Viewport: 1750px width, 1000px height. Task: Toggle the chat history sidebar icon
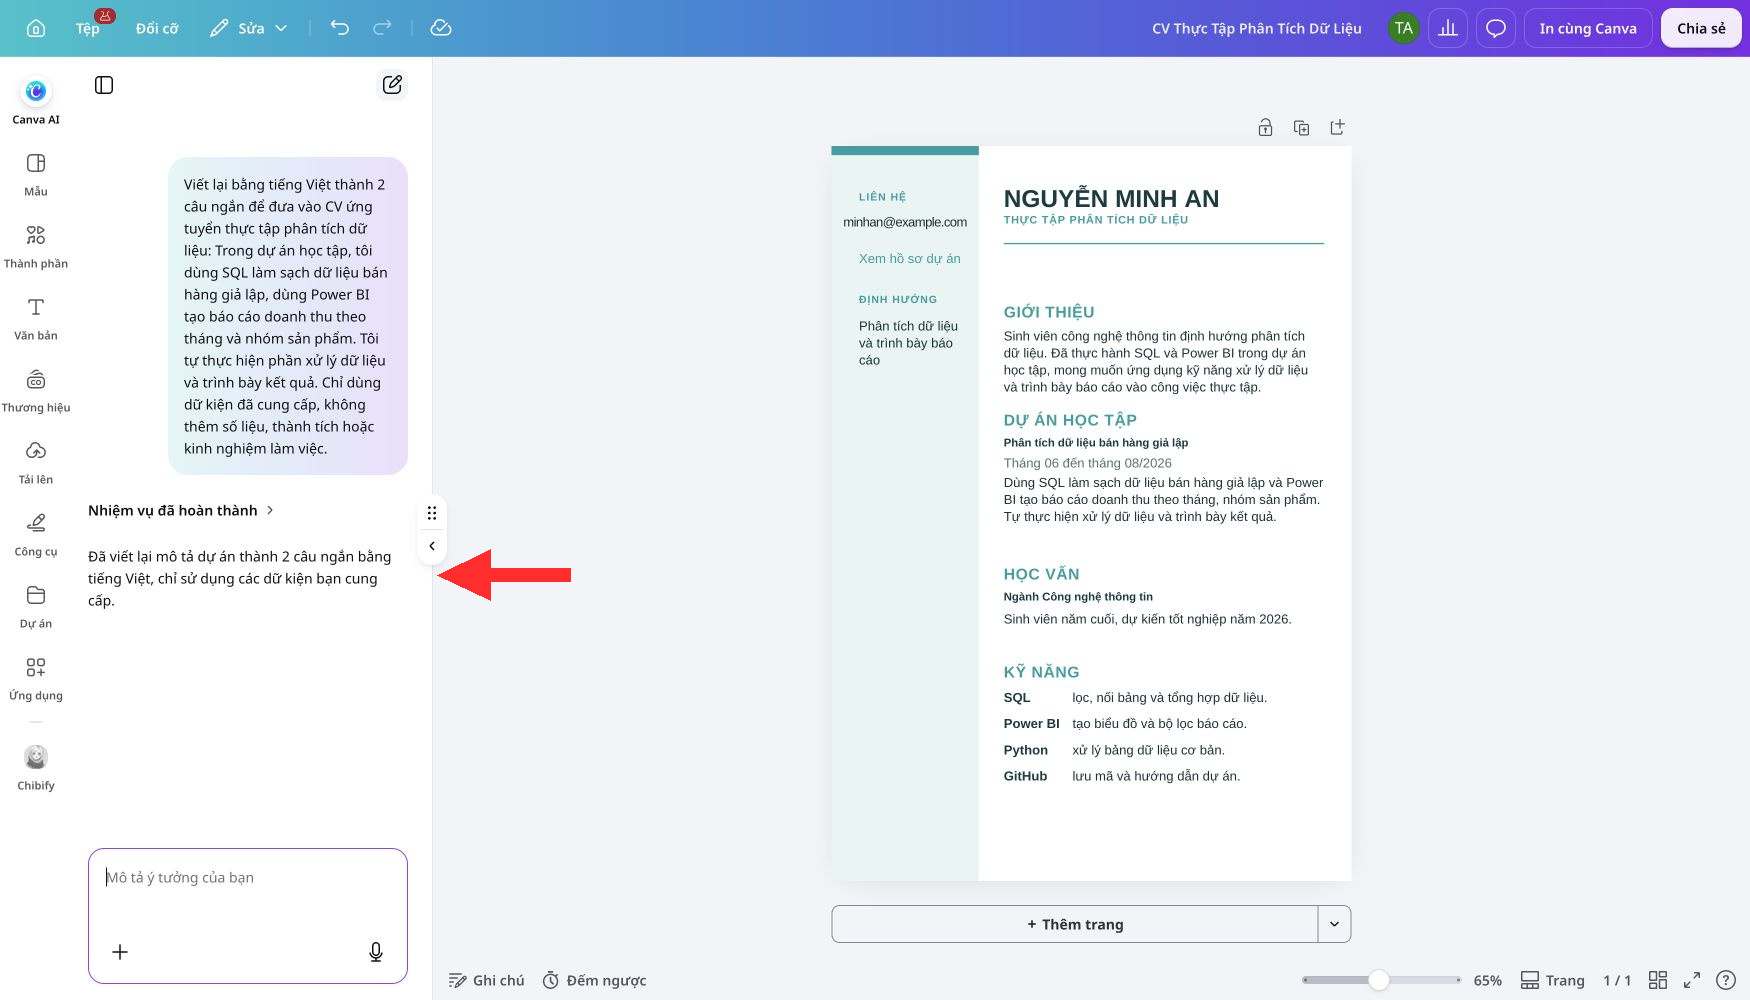(x=104, y=85)
